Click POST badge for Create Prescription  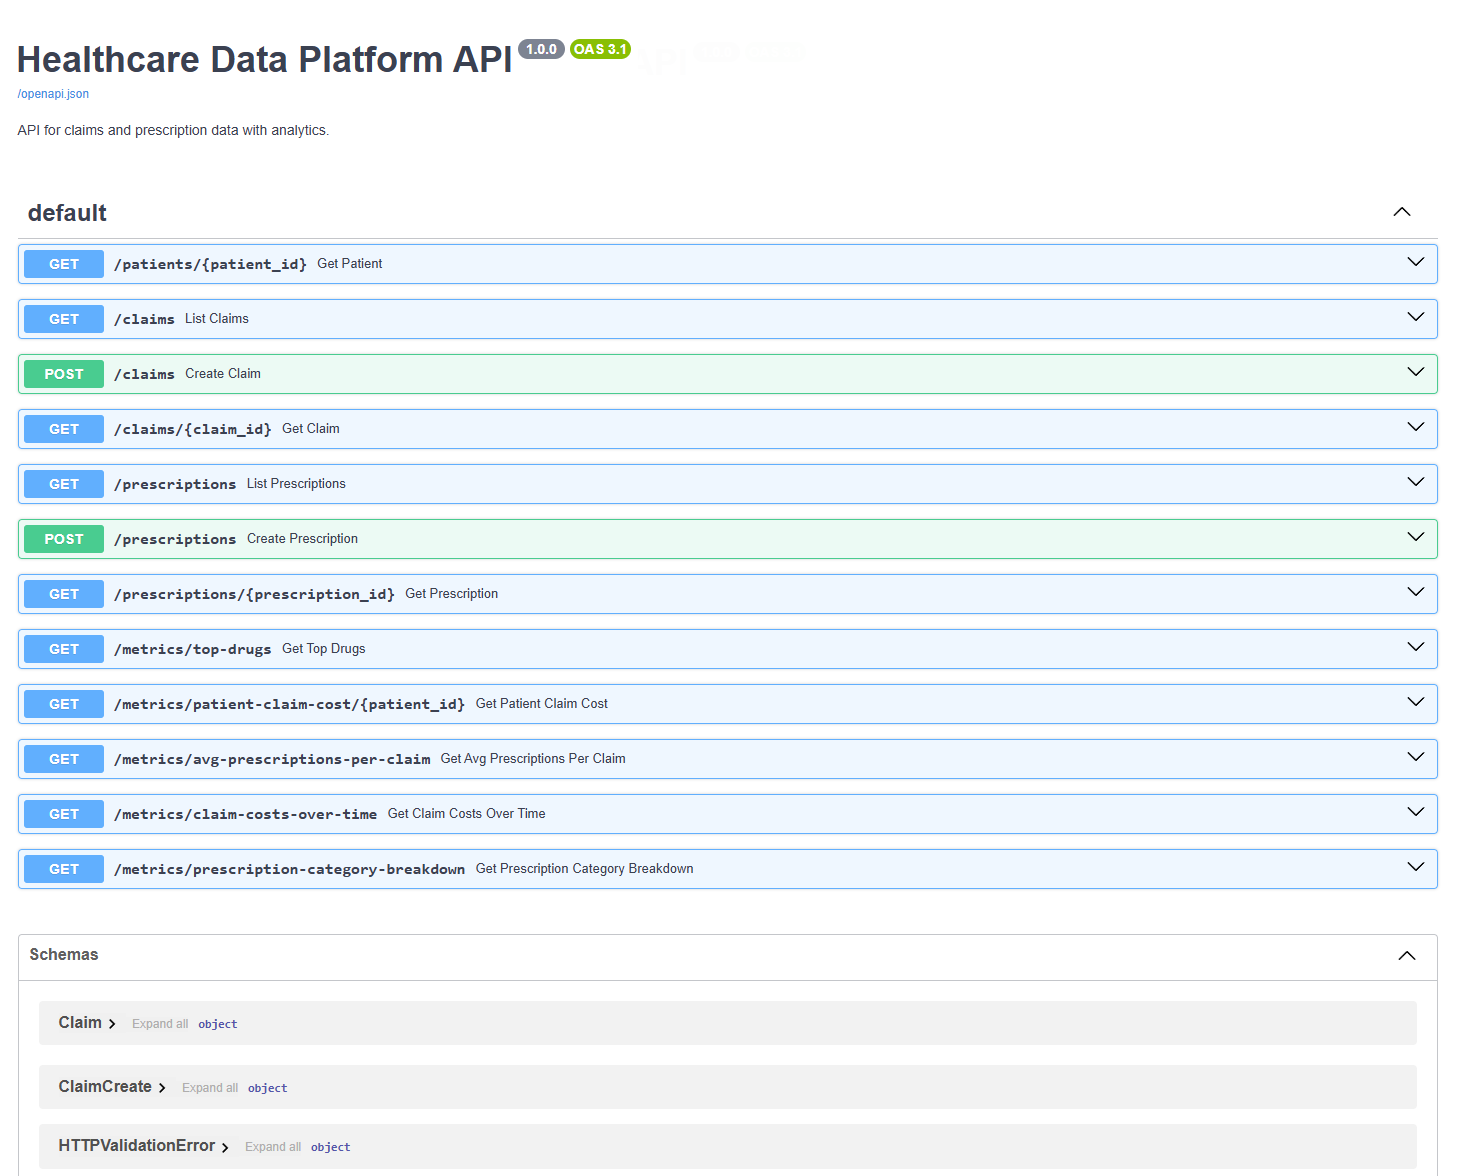(x=64, y=539)
